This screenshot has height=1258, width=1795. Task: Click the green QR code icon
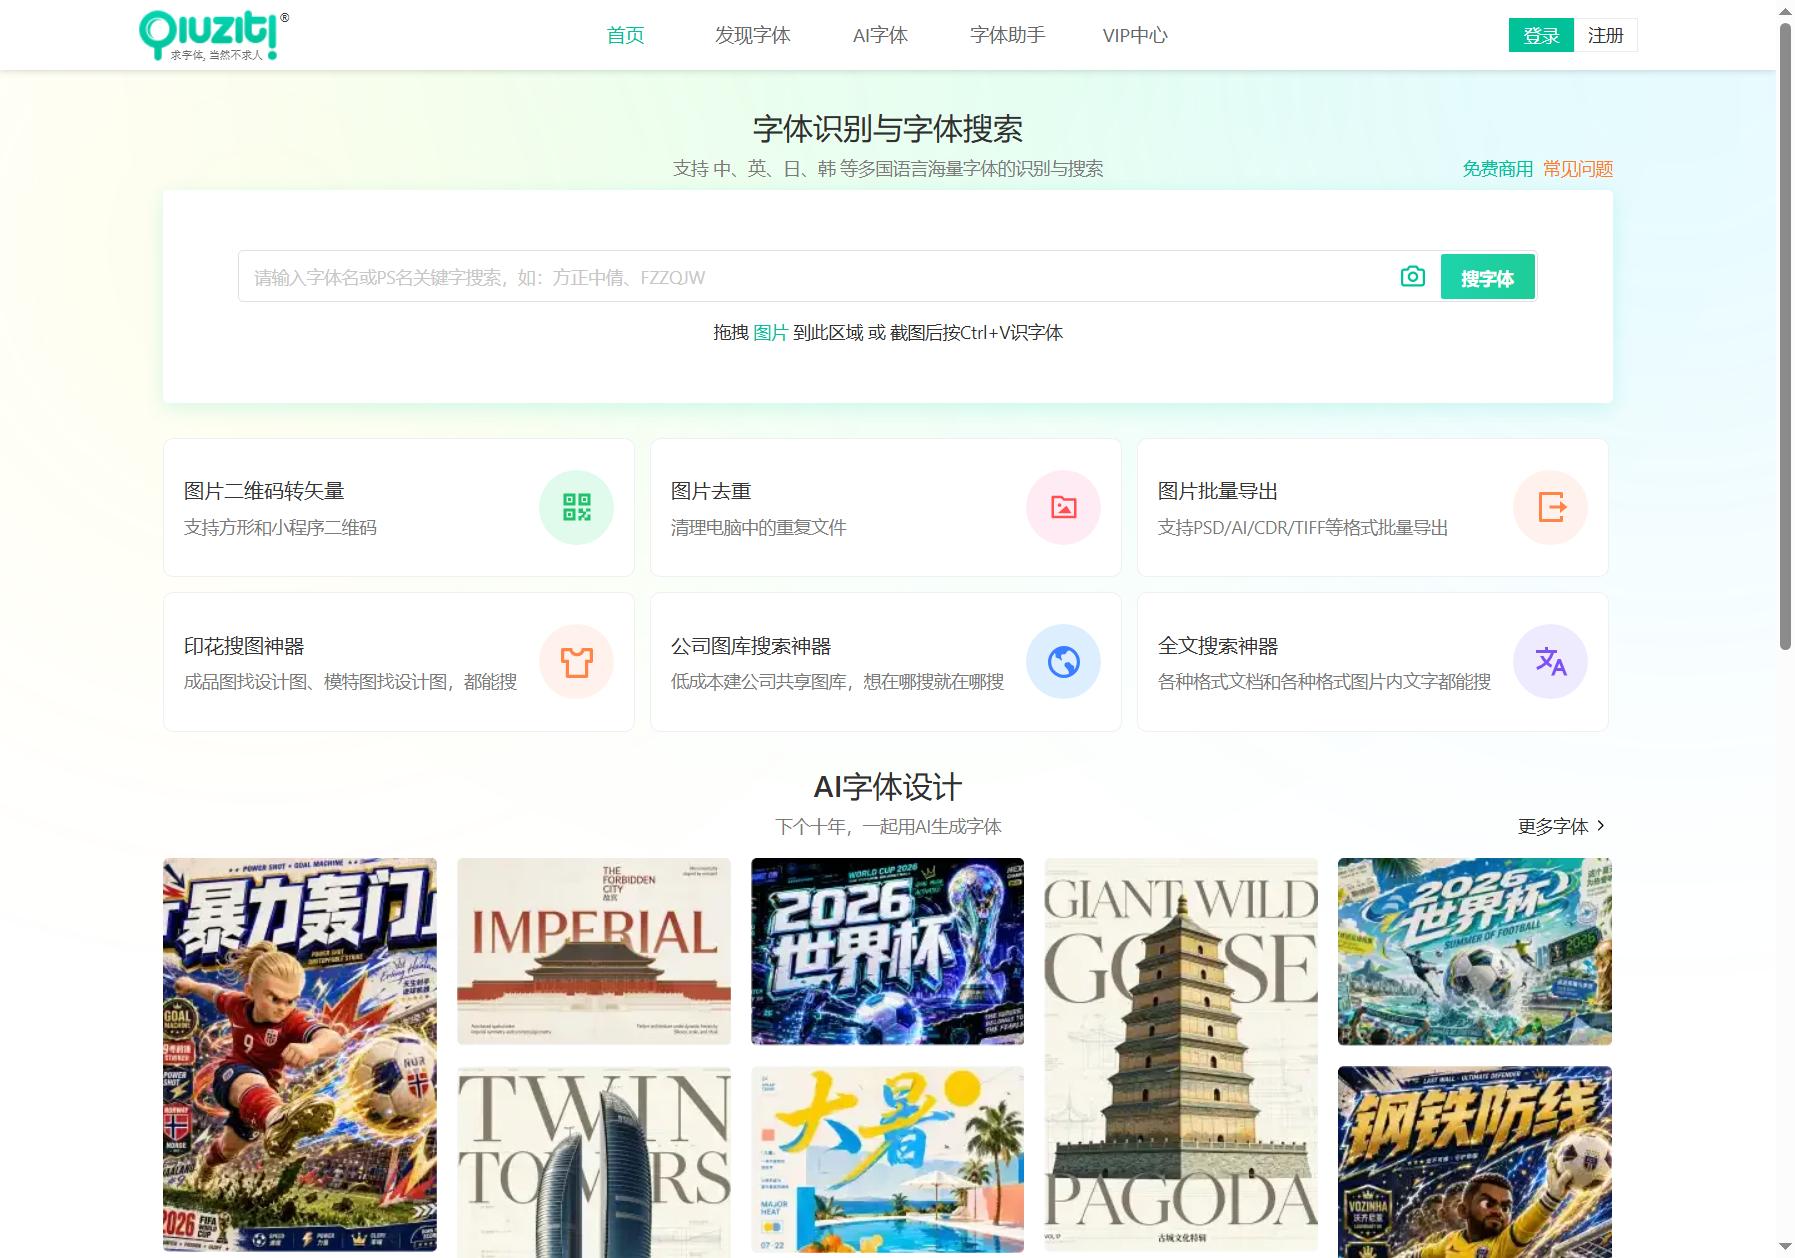tap(576, 507)
